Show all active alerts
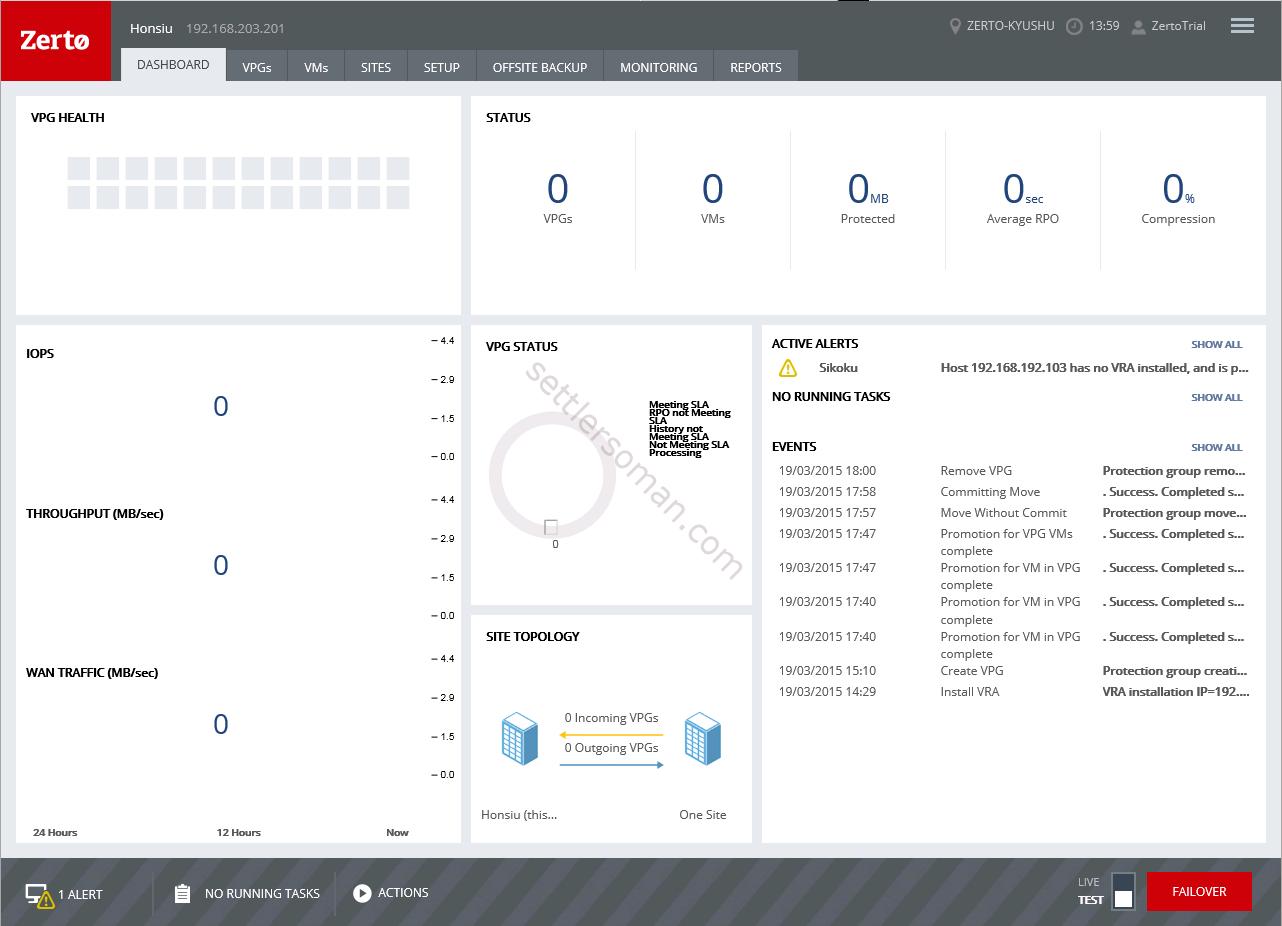The image size is (1282, 926). tap(1216, 344)
